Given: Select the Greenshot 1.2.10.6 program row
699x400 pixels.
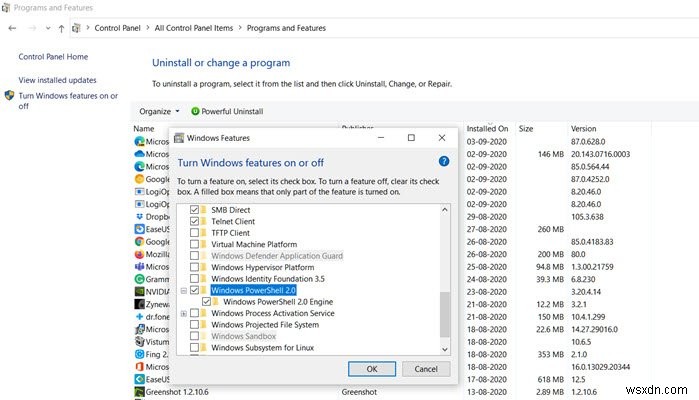Looking at the screenshot, I should coord(391,392).
